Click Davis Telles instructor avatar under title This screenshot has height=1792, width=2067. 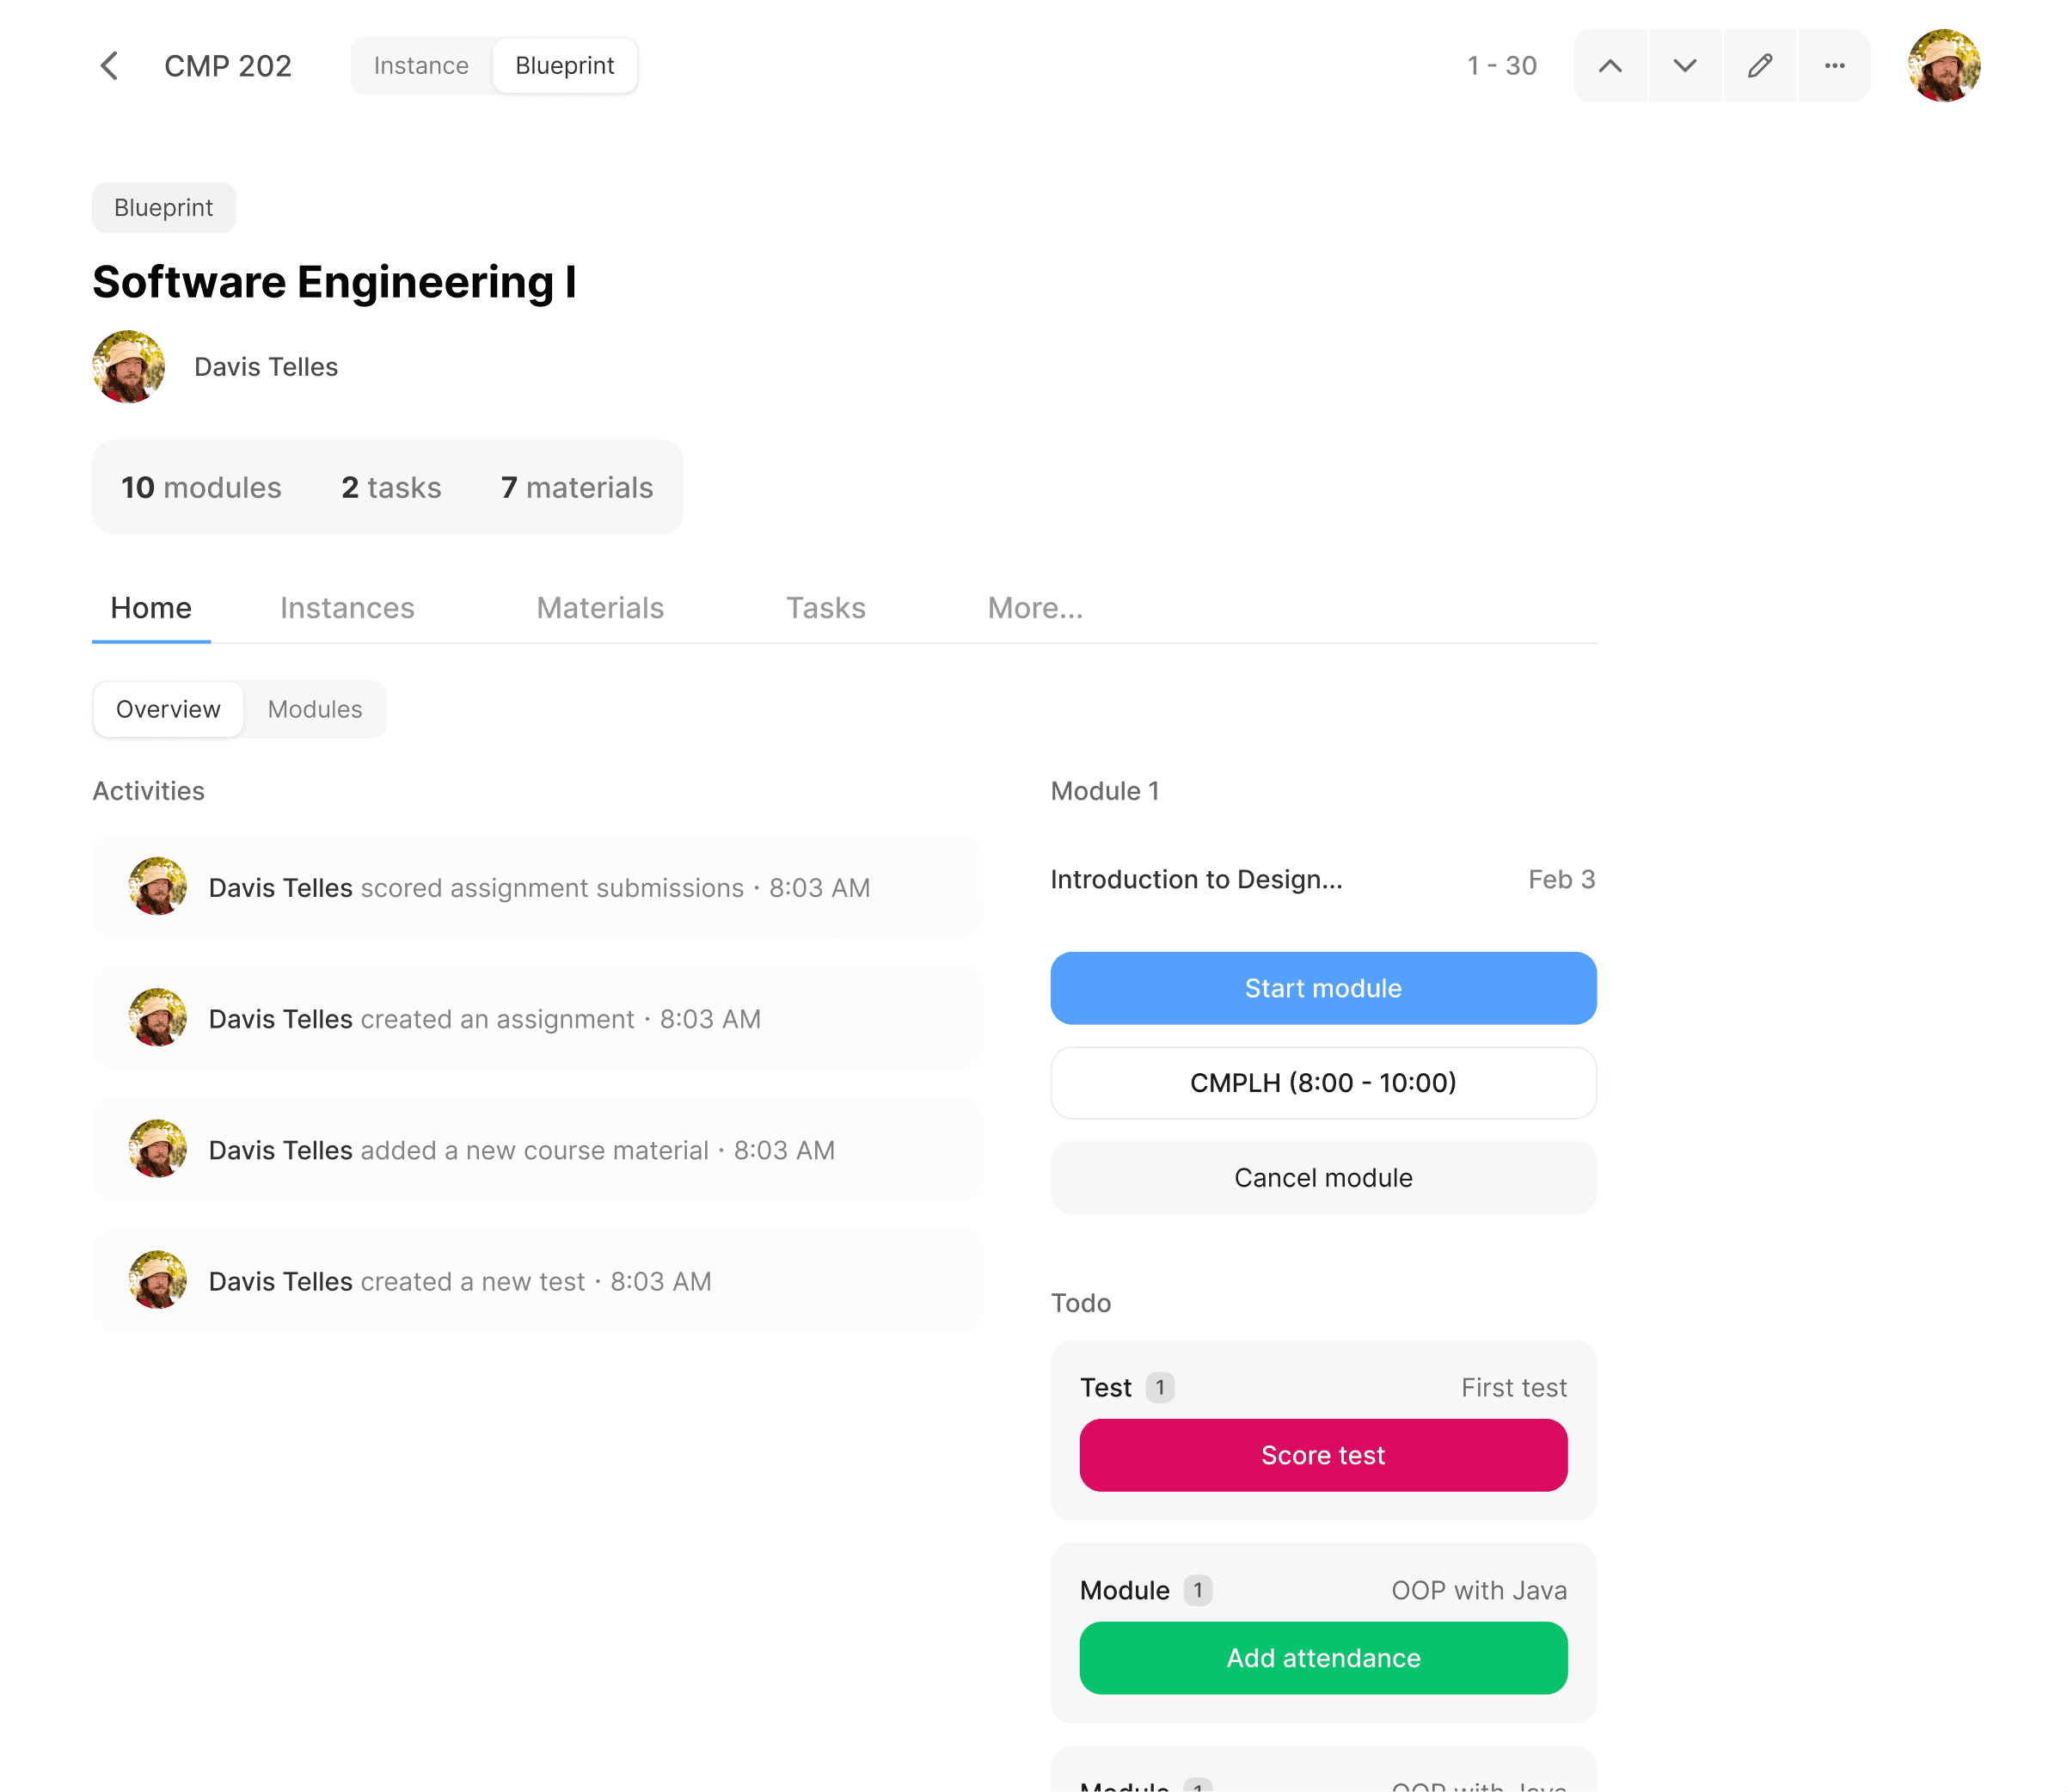129,367
